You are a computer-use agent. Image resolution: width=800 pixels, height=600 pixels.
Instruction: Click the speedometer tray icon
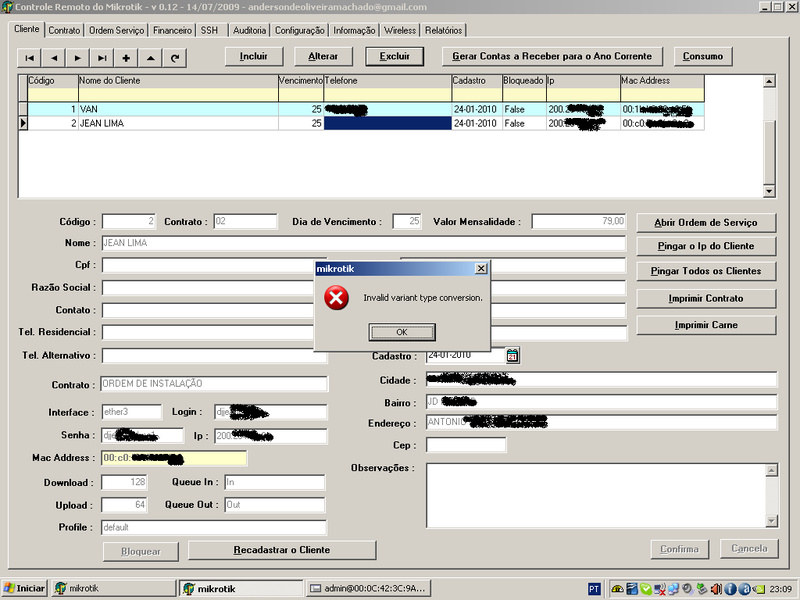(x=617, y=589)
